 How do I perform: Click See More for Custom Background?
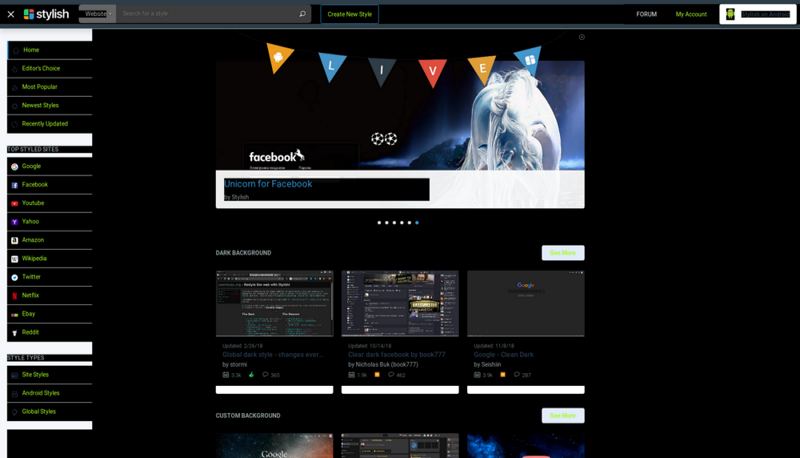point(563,416)
